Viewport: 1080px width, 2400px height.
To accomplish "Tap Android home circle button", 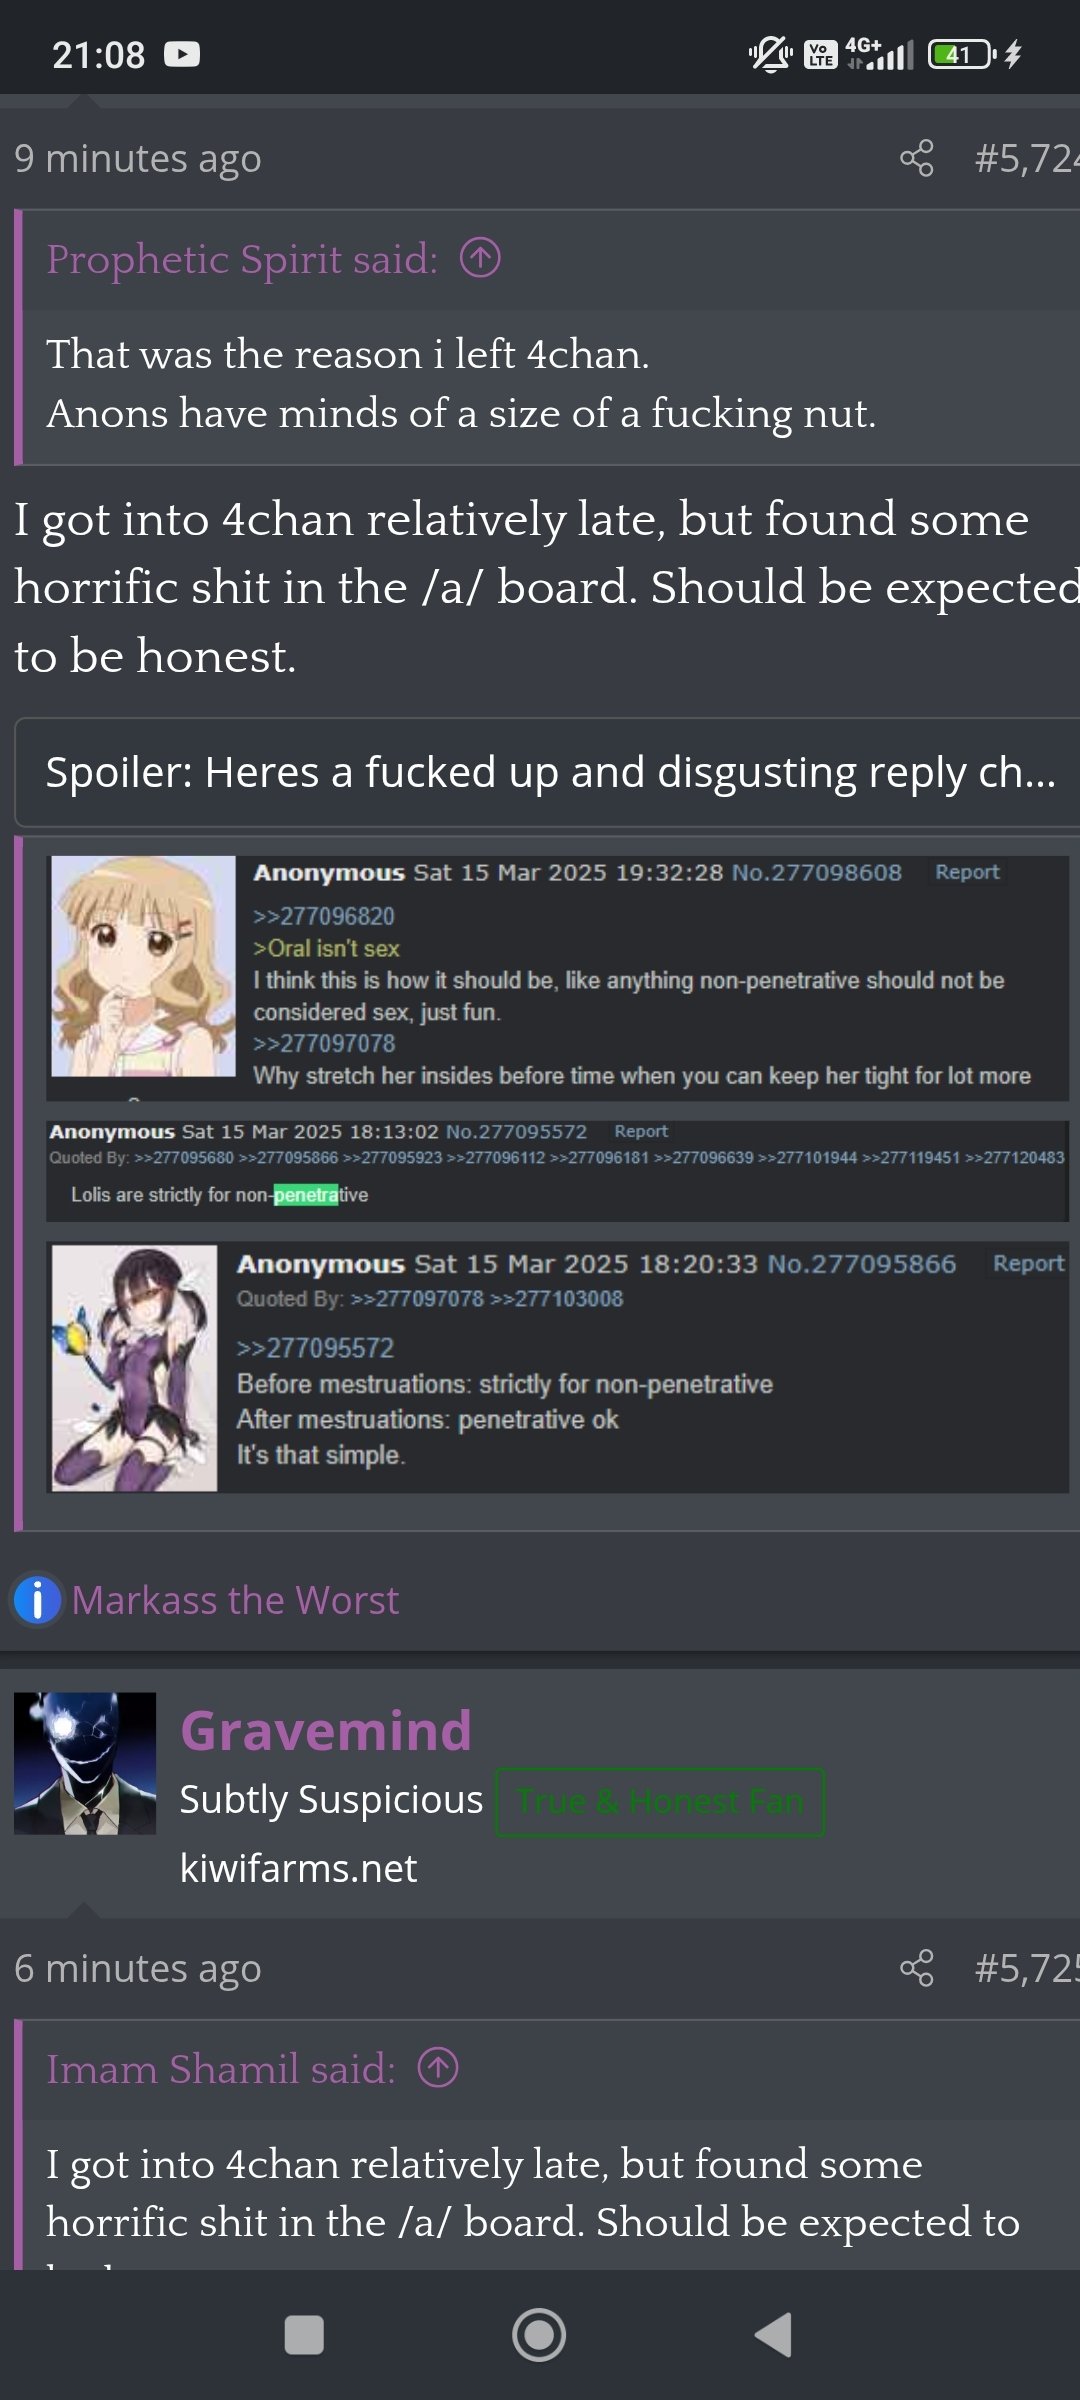I will pos(539,2336).
